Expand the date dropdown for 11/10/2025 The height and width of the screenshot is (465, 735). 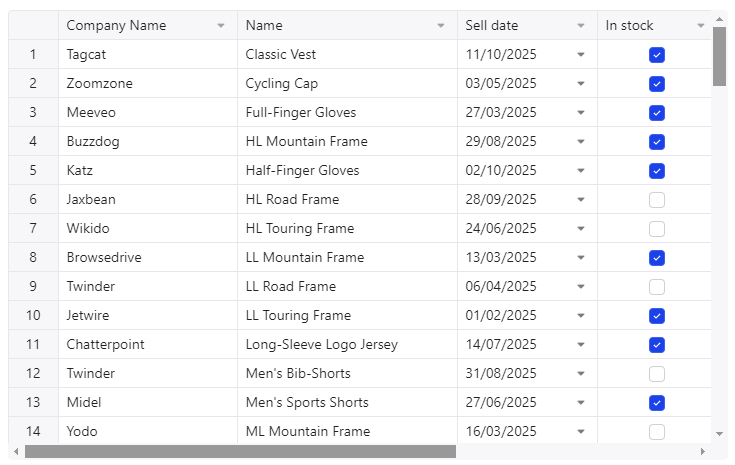tap(581, 55)
